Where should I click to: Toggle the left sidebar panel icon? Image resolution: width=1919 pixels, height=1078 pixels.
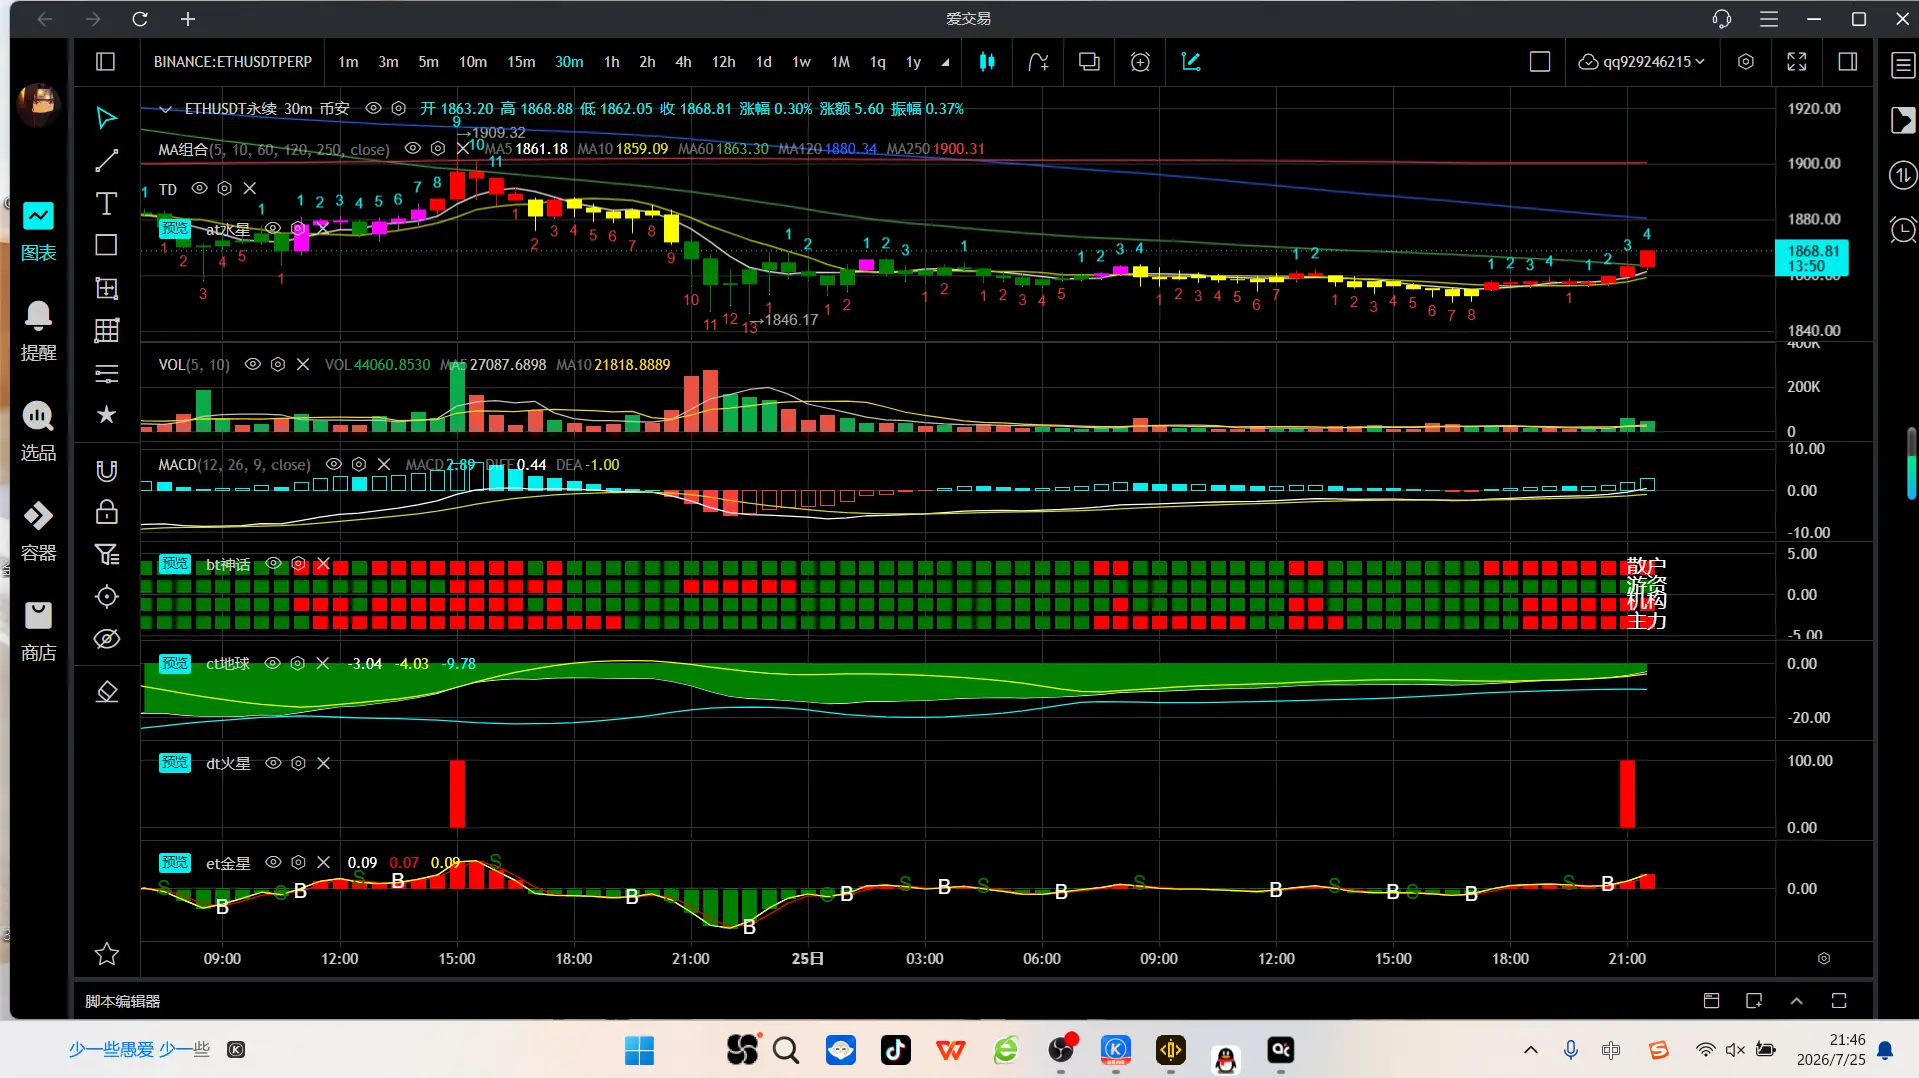pos(105,62)
